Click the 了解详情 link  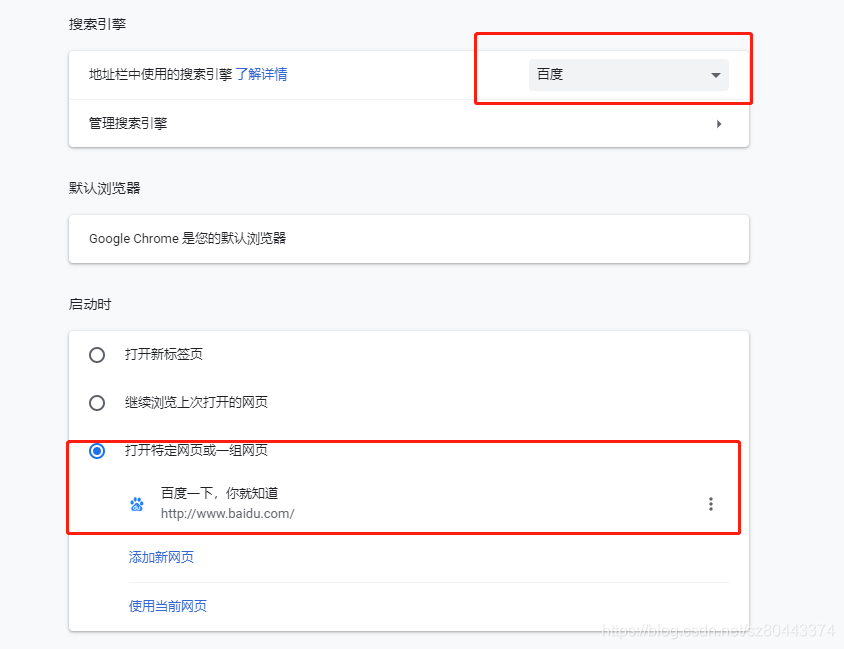261,74
